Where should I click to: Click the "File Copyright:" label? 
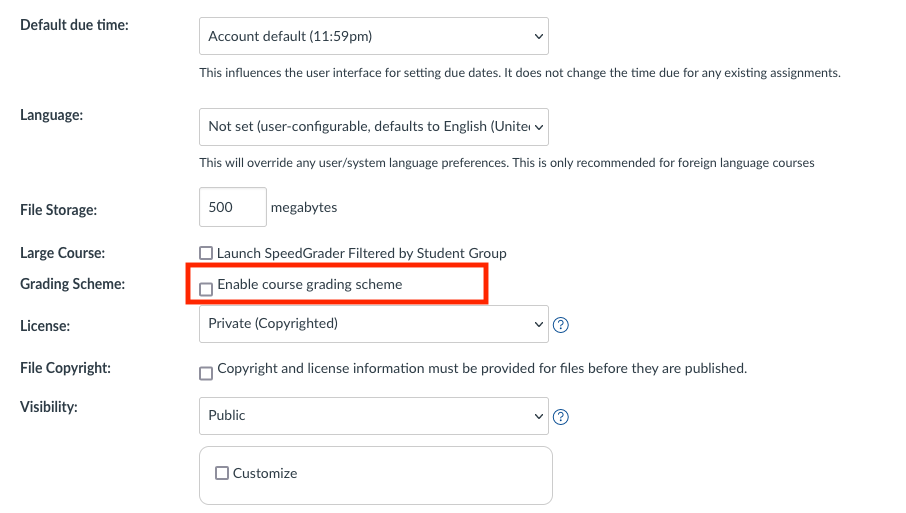65,368
